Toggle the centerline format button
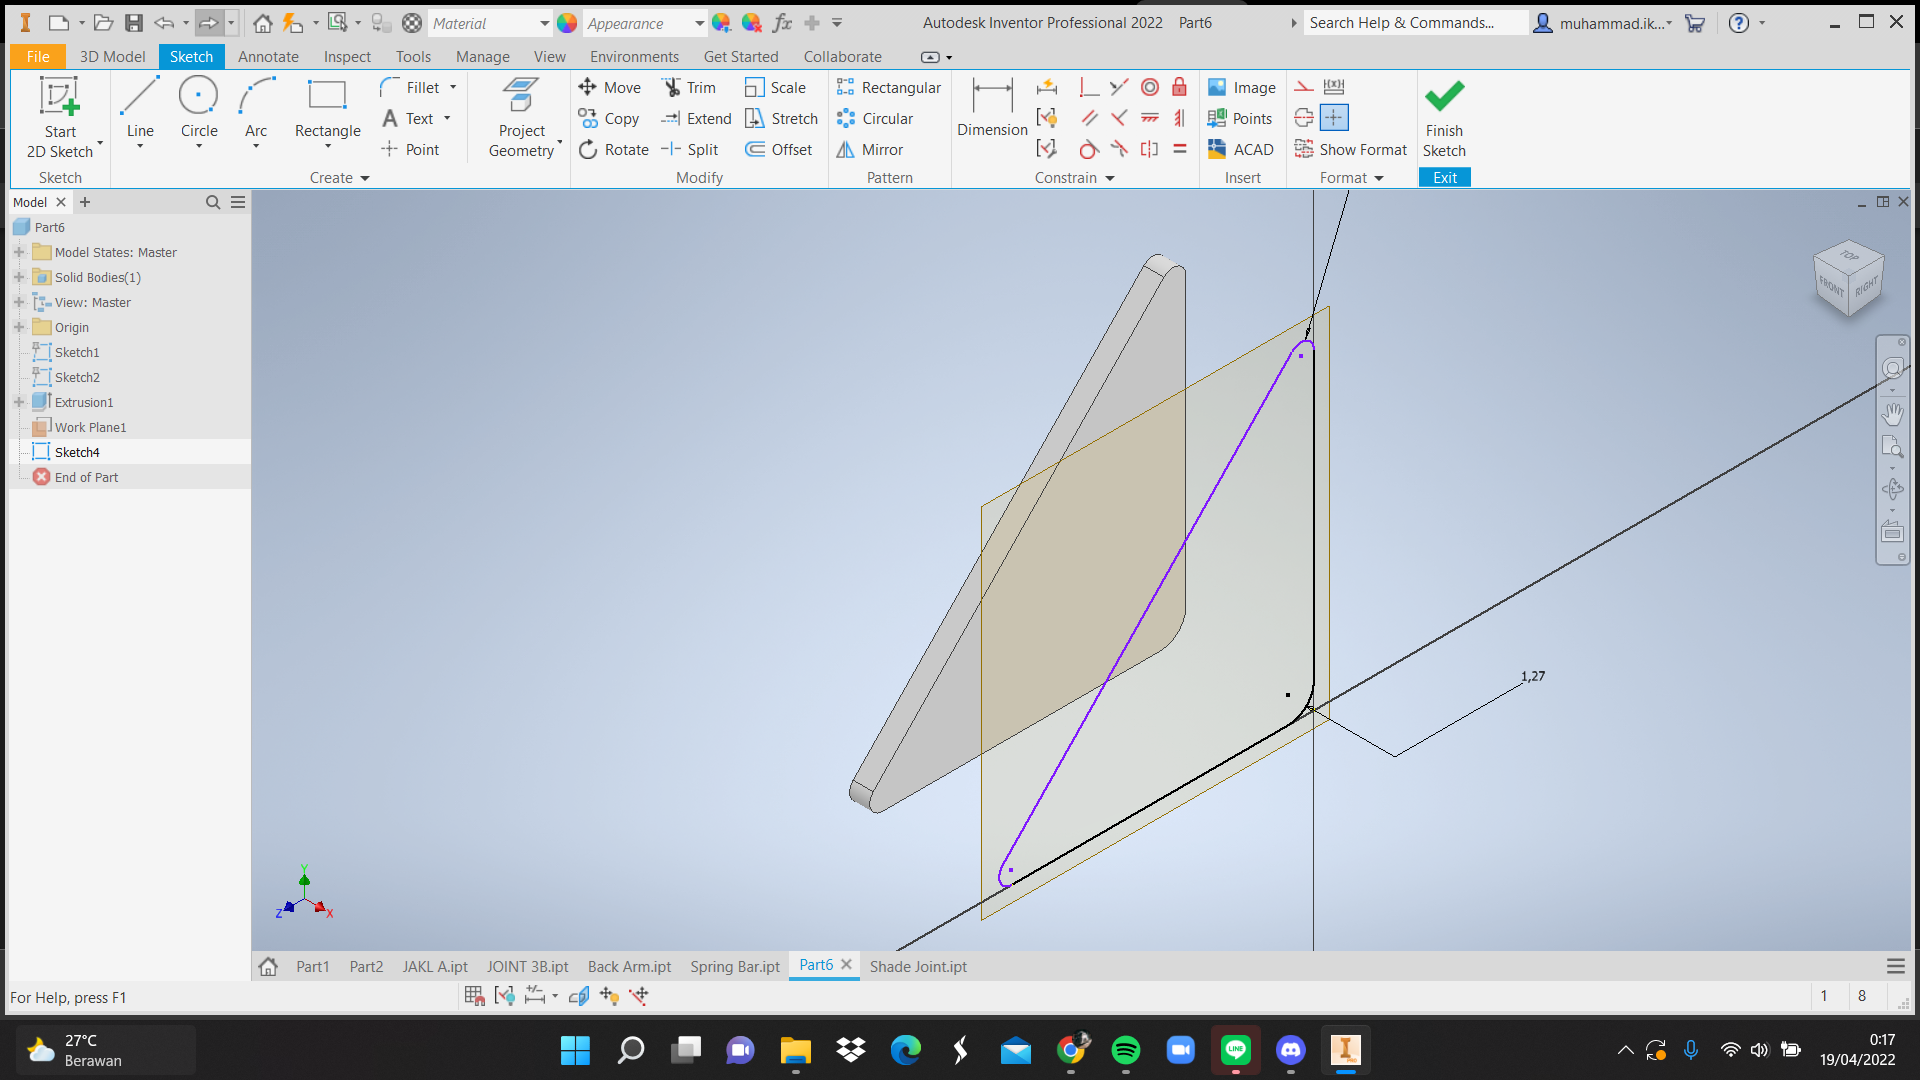Screen dimensions: 1920x1080 click(1304, 118)
